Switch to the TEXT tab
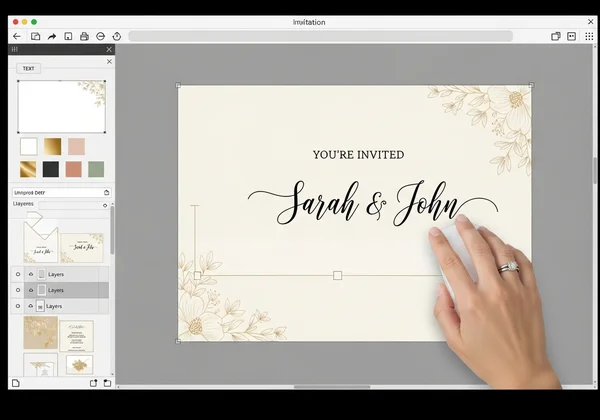 (x=28, y=68)
